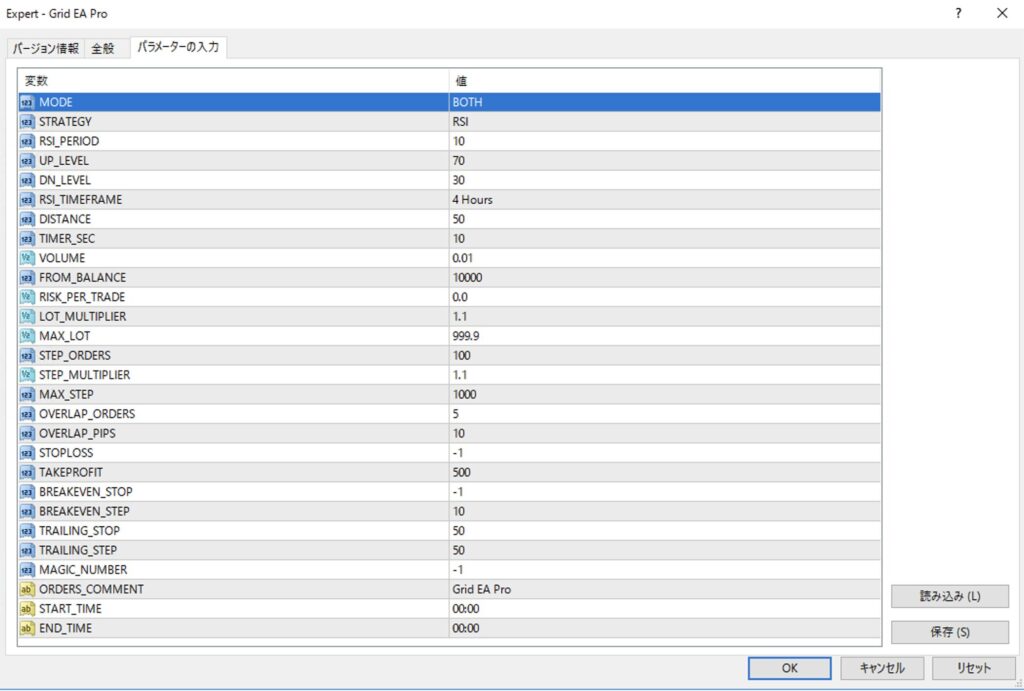Click the icon next to STEP_ORDERS

(x=27, y=356)
